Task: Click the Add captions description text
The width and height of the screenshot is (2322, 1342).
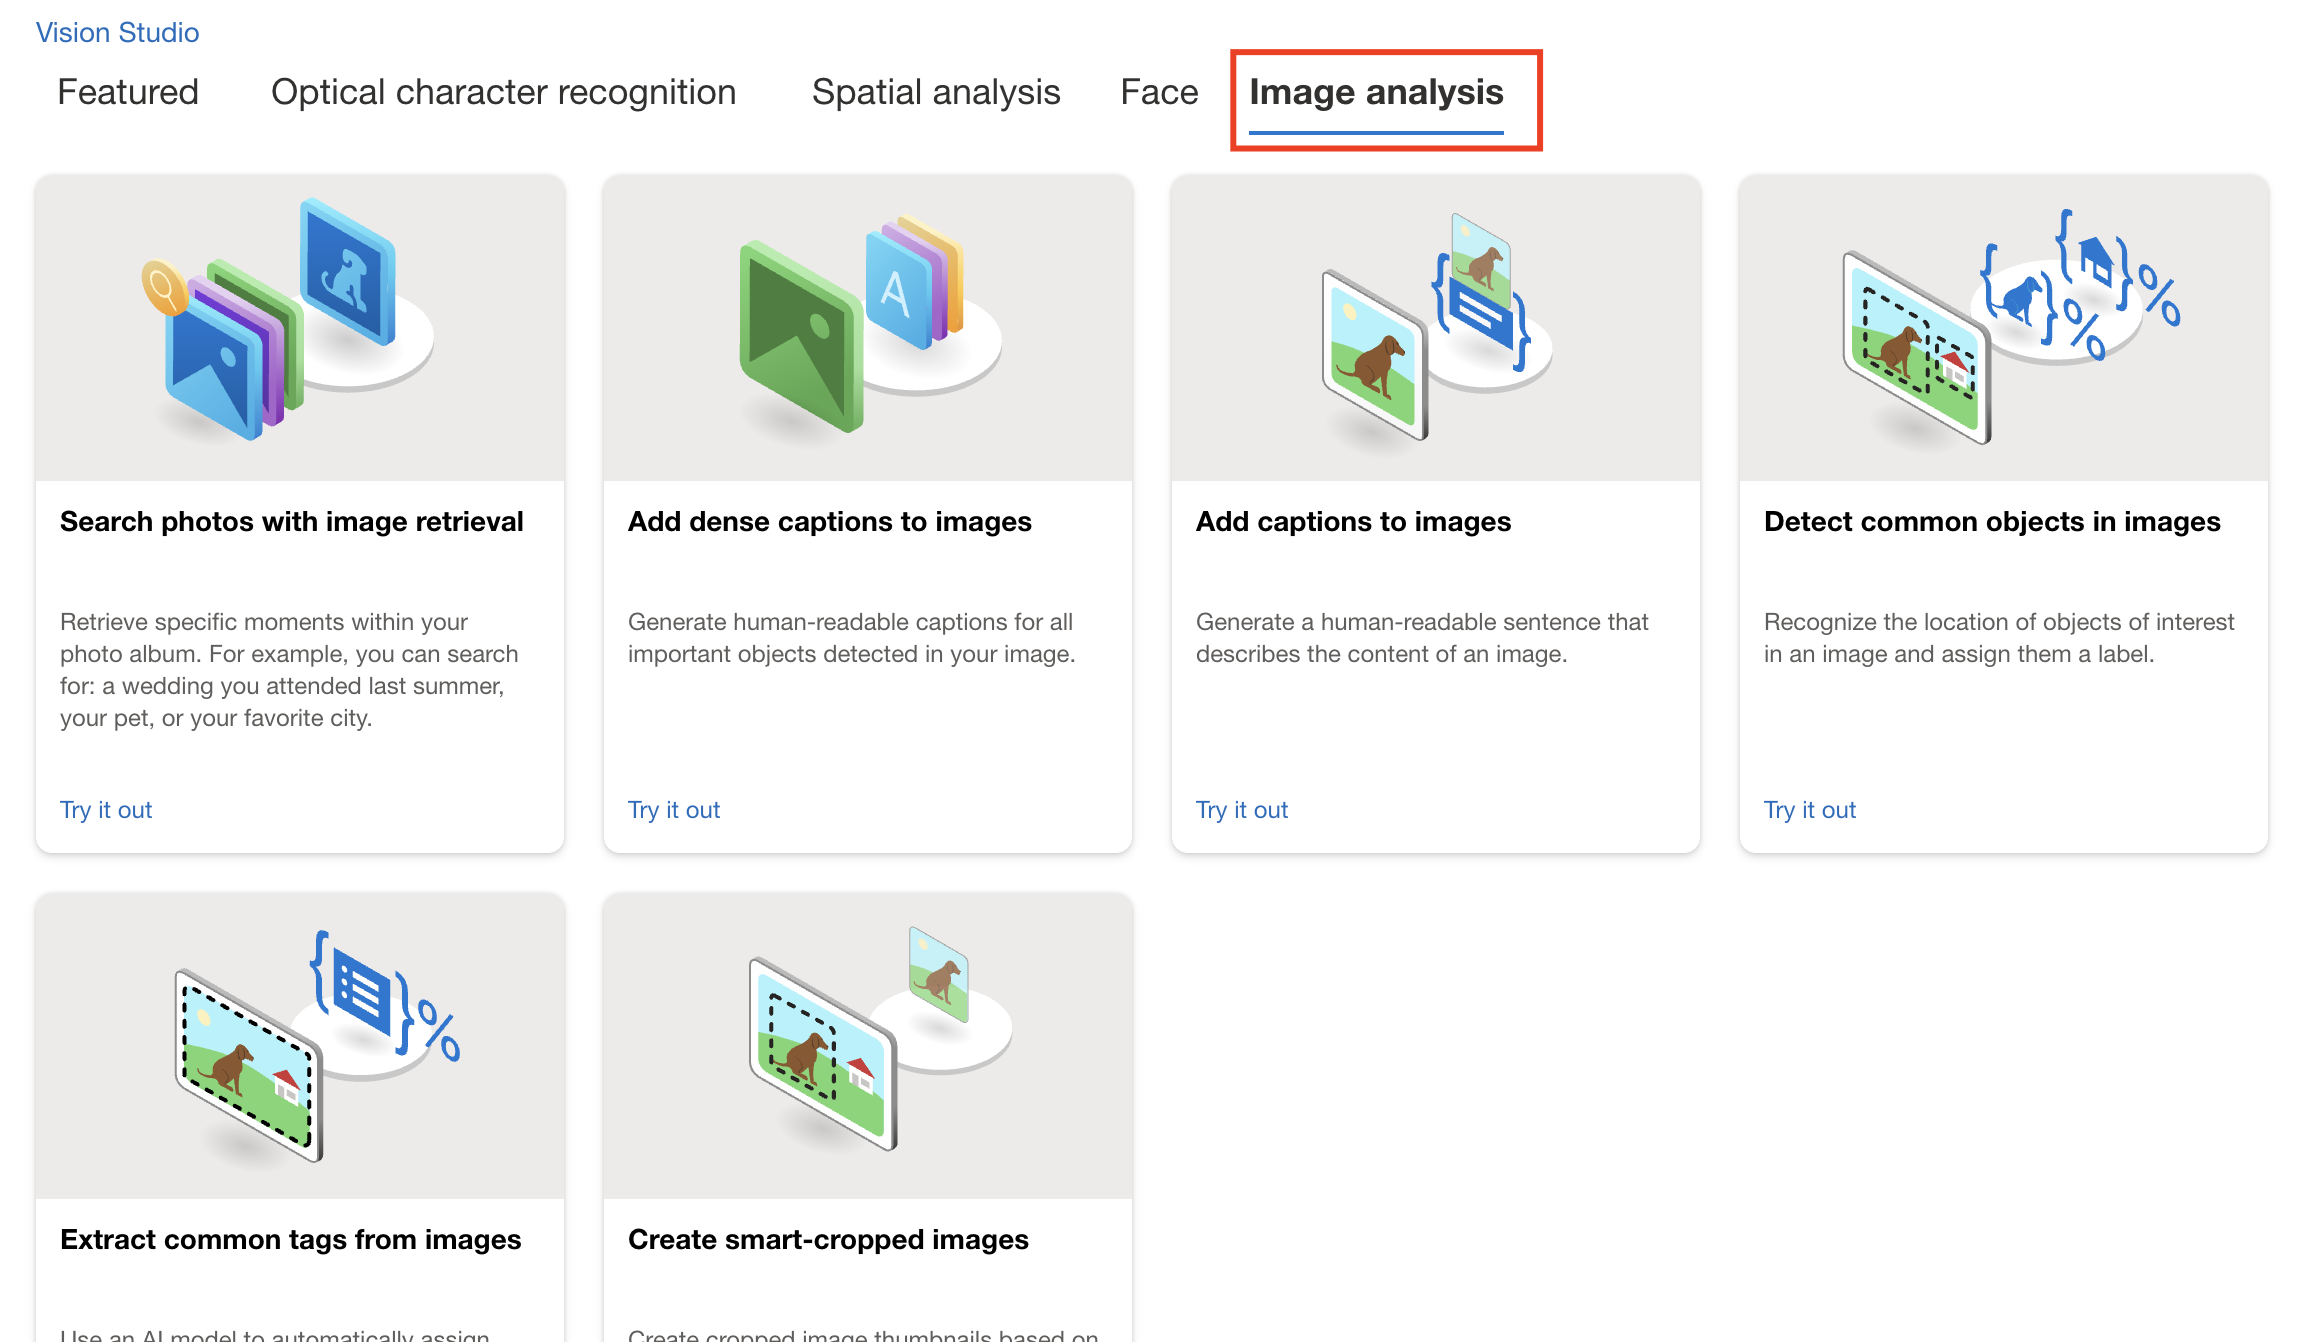Action: click(1422, 638)
